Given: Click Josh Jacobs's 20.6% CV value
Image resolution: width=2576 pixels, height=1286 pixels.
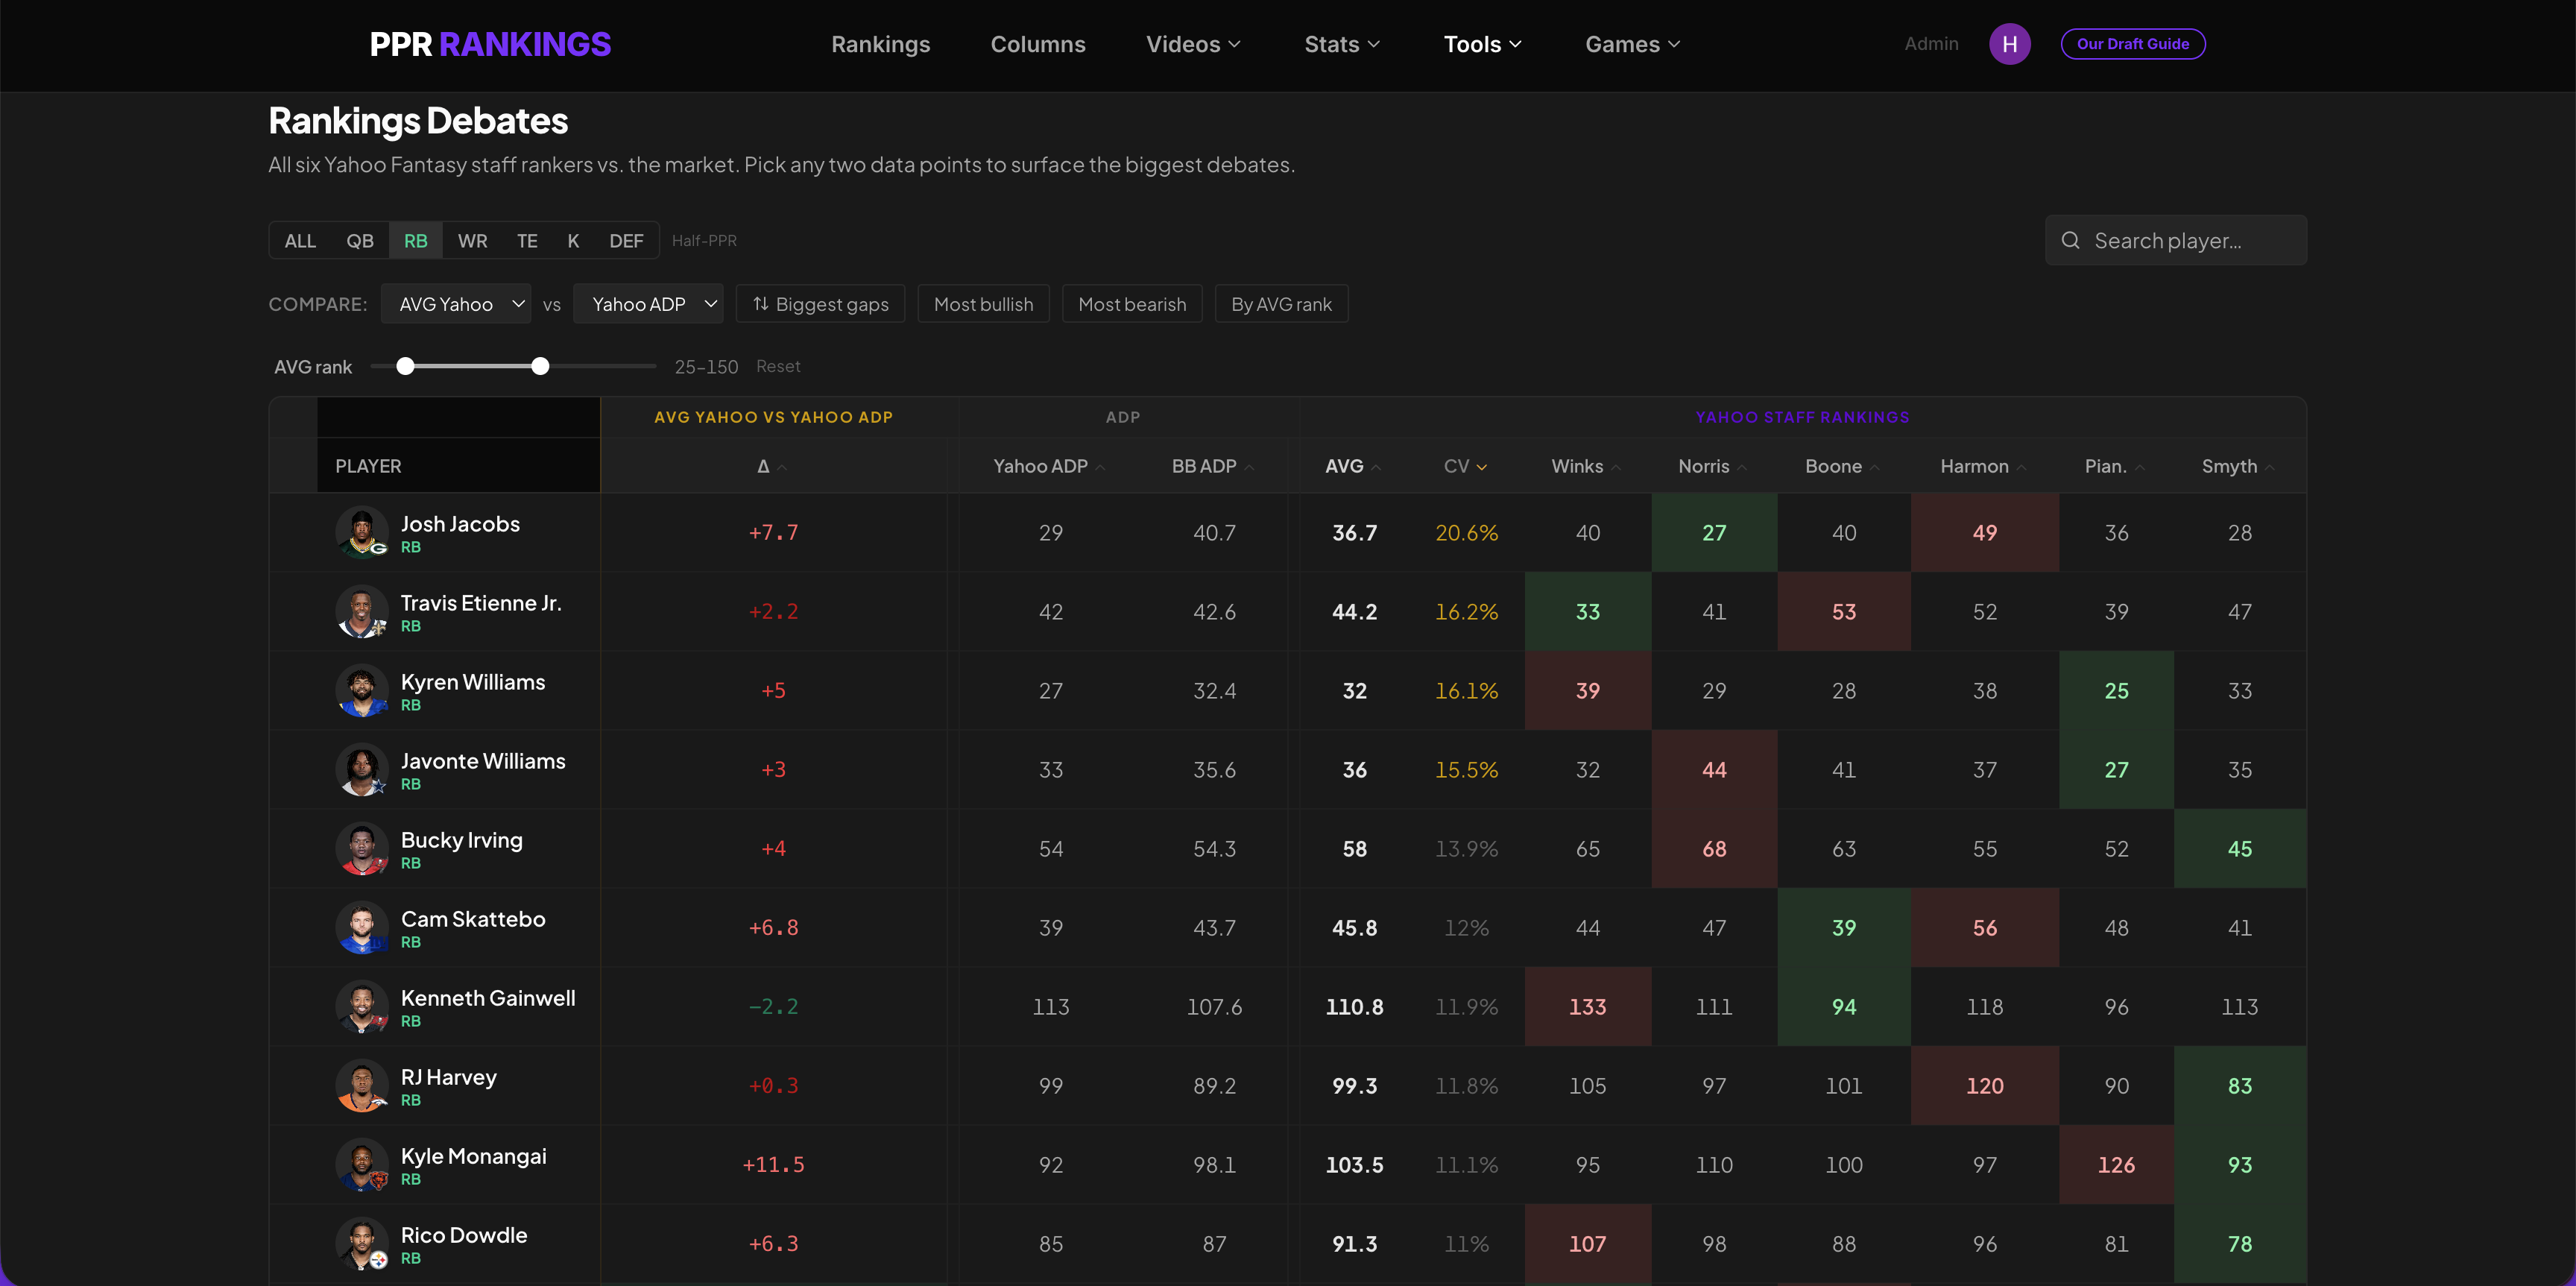Looking at the screenshot, I should tap(1466, 532).
